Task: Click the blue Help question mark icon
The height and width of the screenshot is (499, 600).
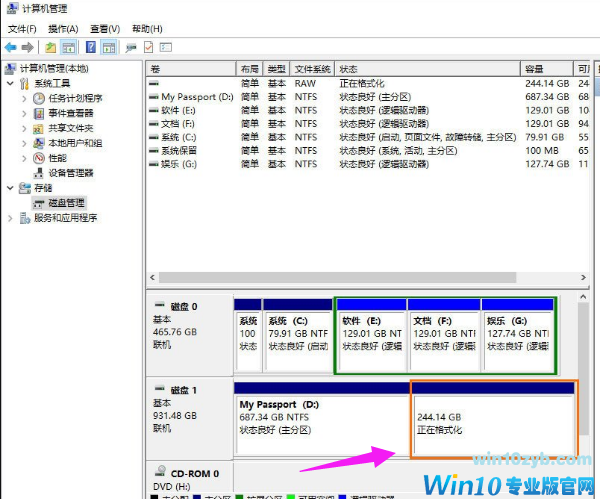Action: (91, 47)
